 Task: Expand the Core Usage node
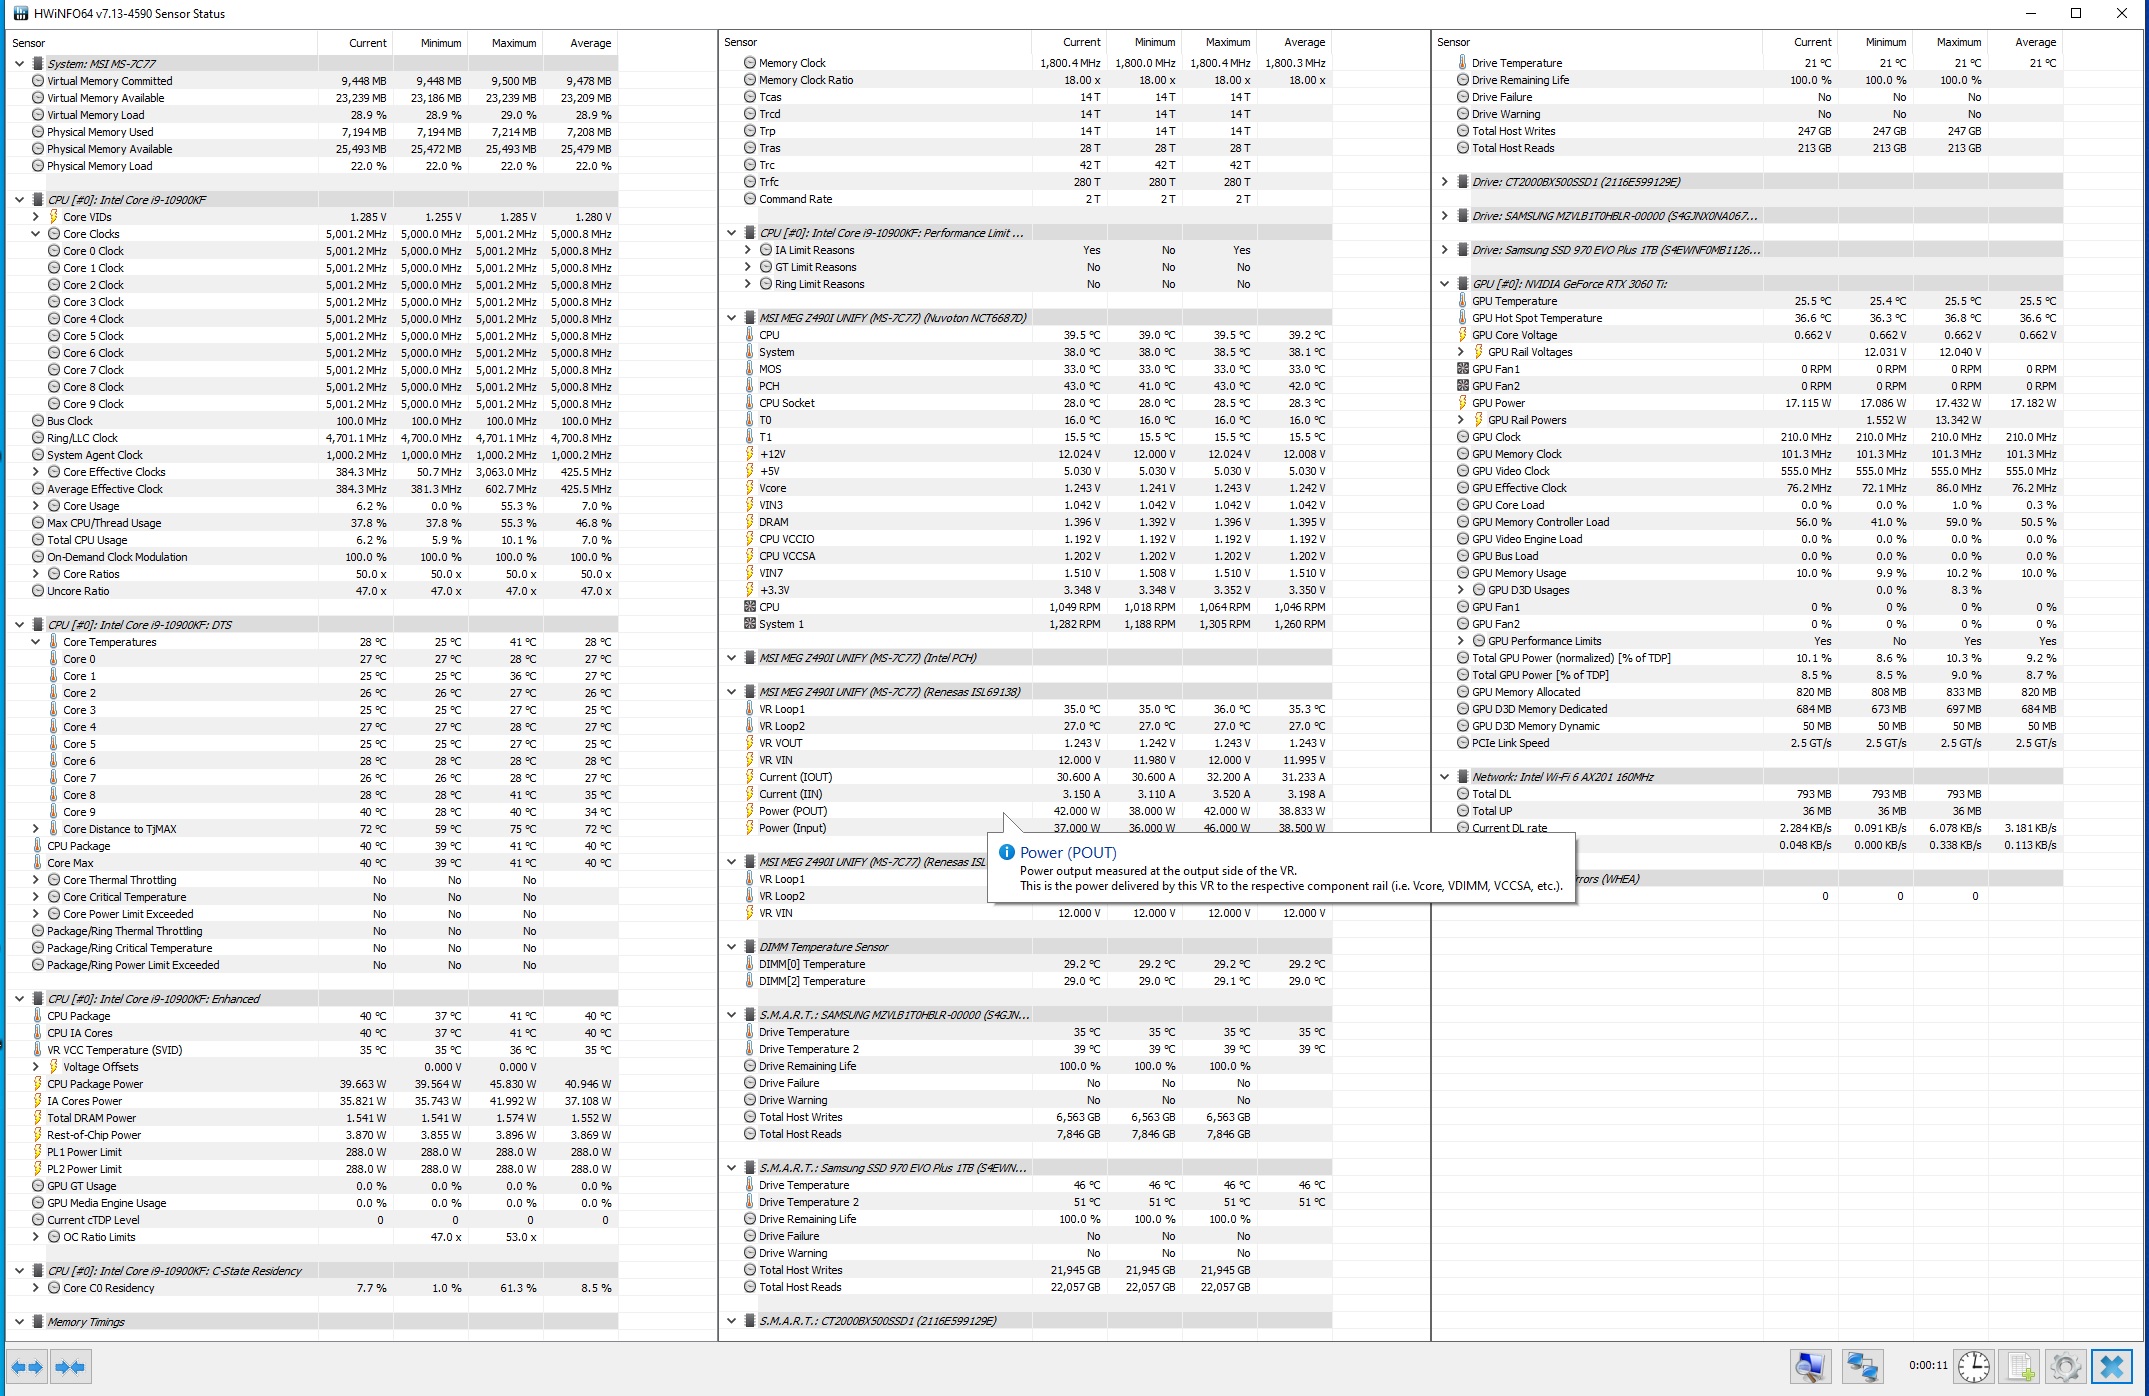pos(36,506)
